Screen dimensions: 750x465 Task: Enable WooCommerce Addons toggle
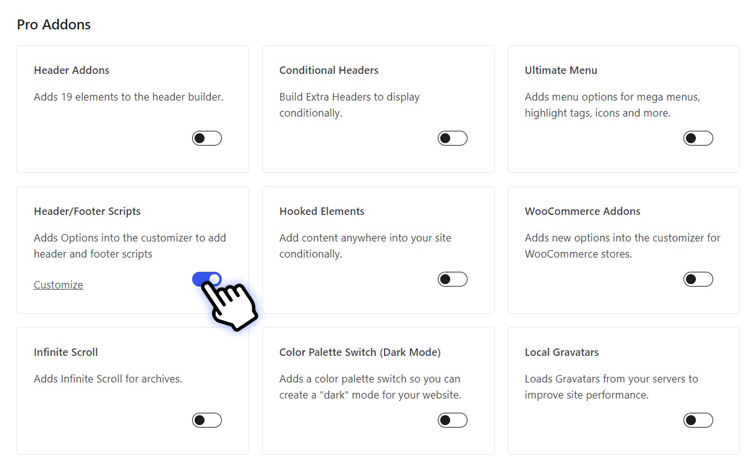tap(698, 279)
